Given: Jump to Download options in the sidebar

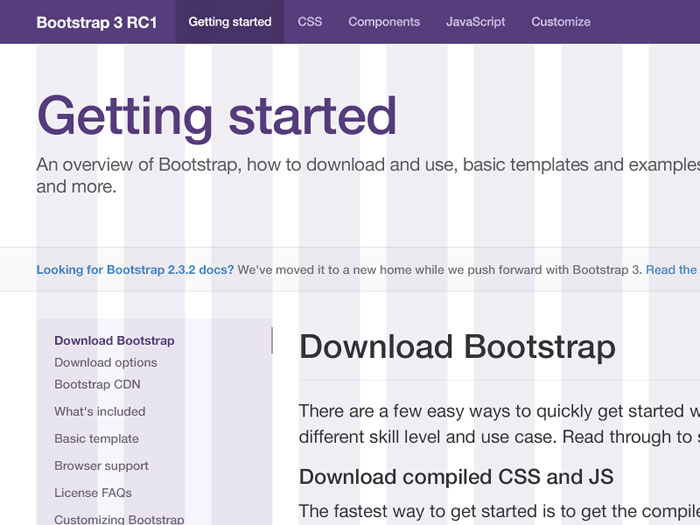Looking at the screenshot, I should (x=106, y=362).
